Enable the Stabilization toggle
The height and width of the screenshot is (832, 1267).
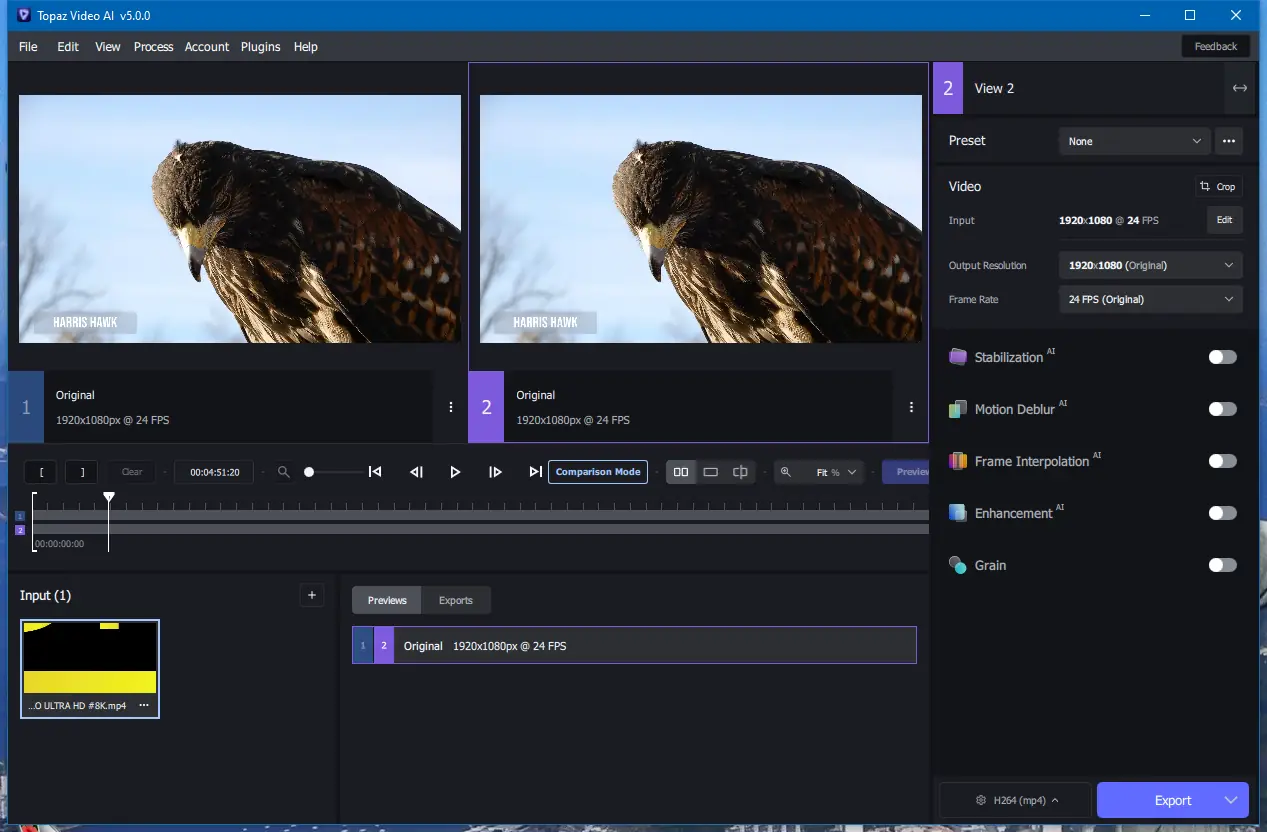(1222, 357)
